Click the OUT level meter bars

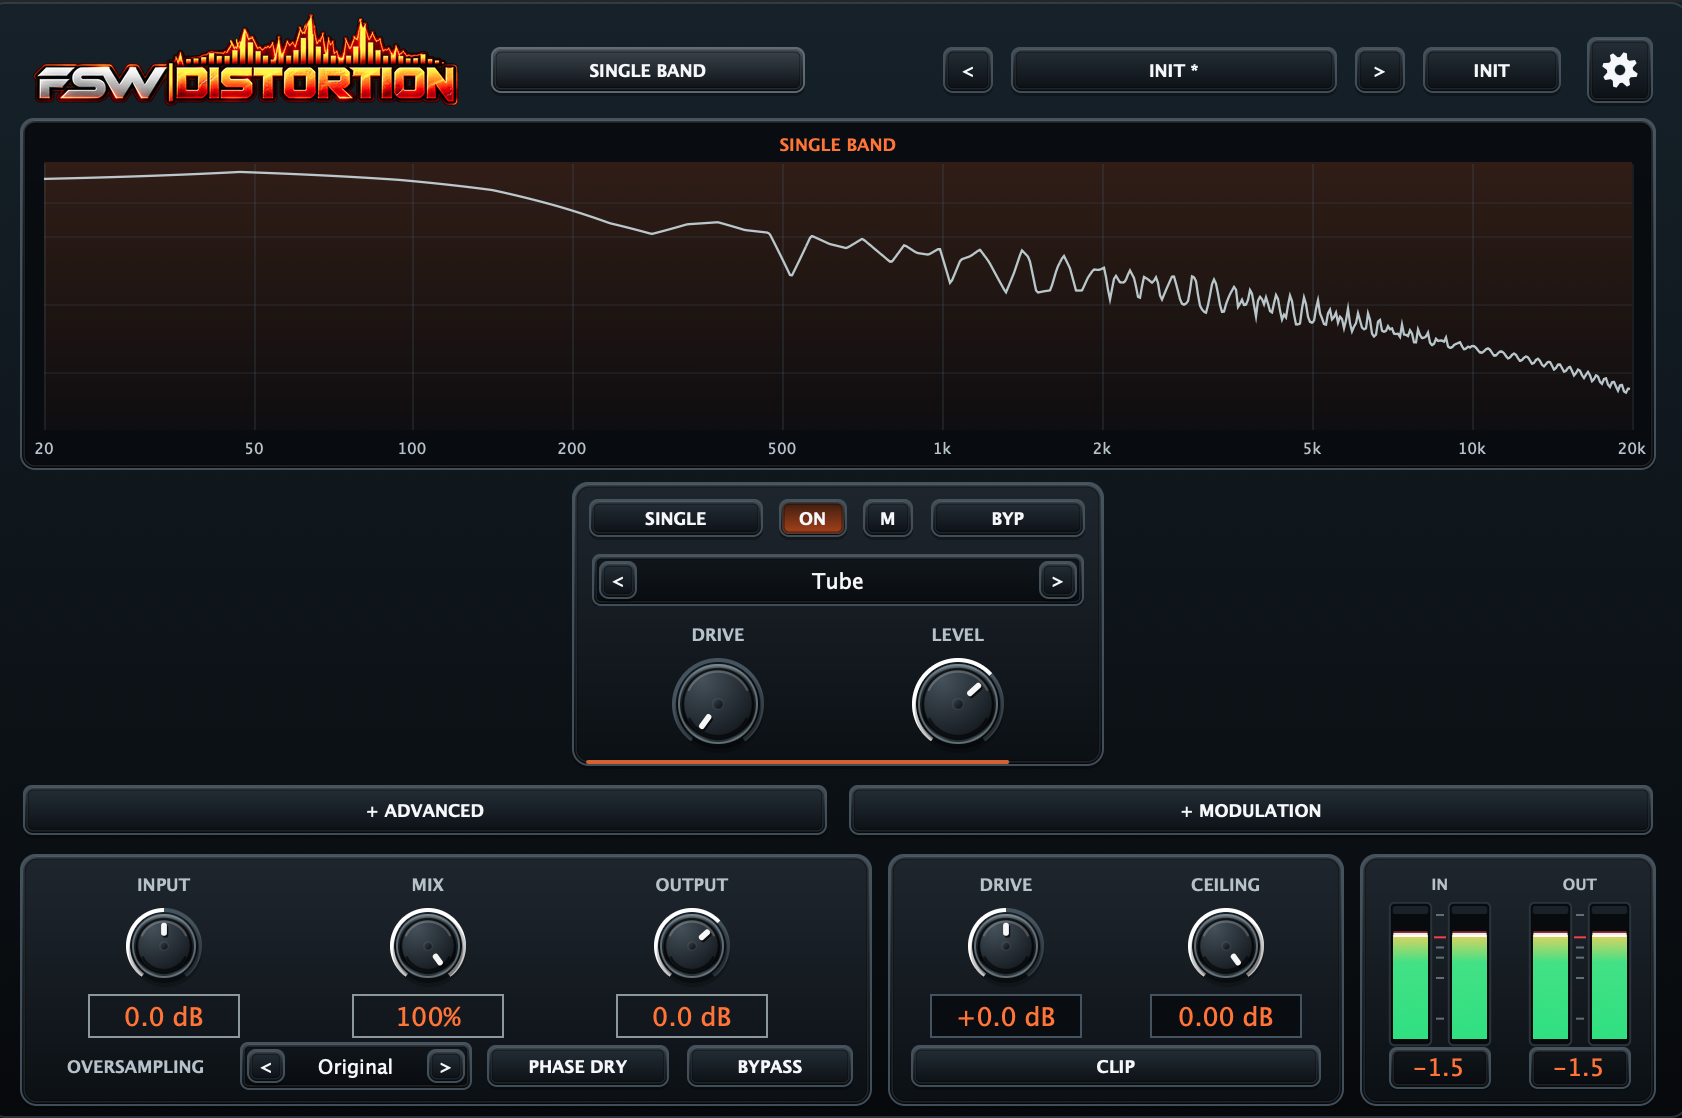pos(1579,973)
